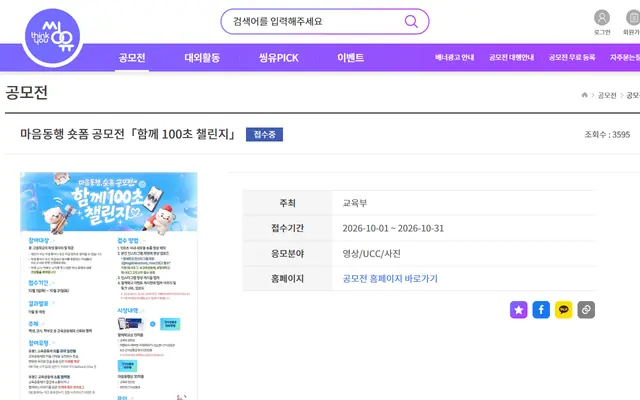This screenshot has height=400, width=640.
Task: Click the ThinkYou logo
Action: [x=52, y=37]
